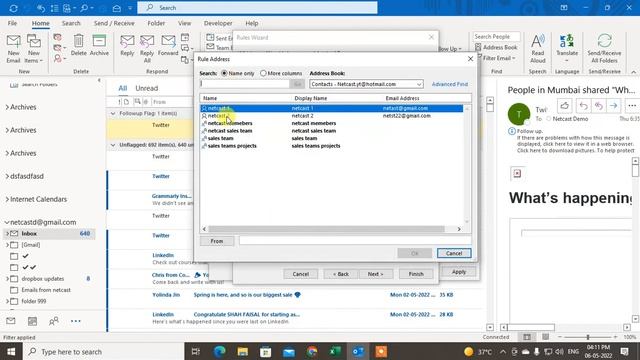The height and width of the screenshot is (360, 640).
Task: Click the search text field in Rule Address
Action: point(244,84)
